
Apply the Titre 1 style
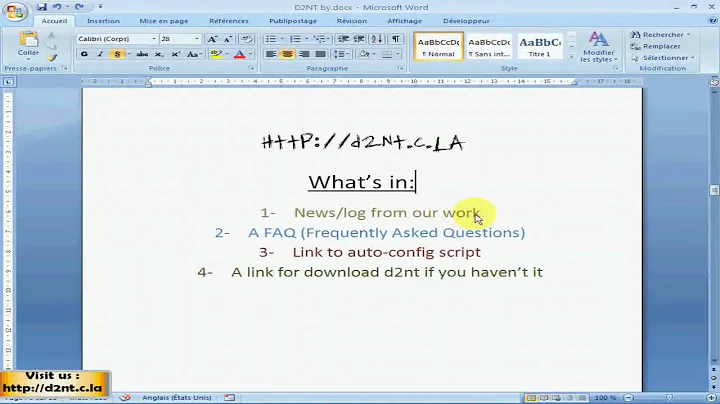click(x=540, y=46)
